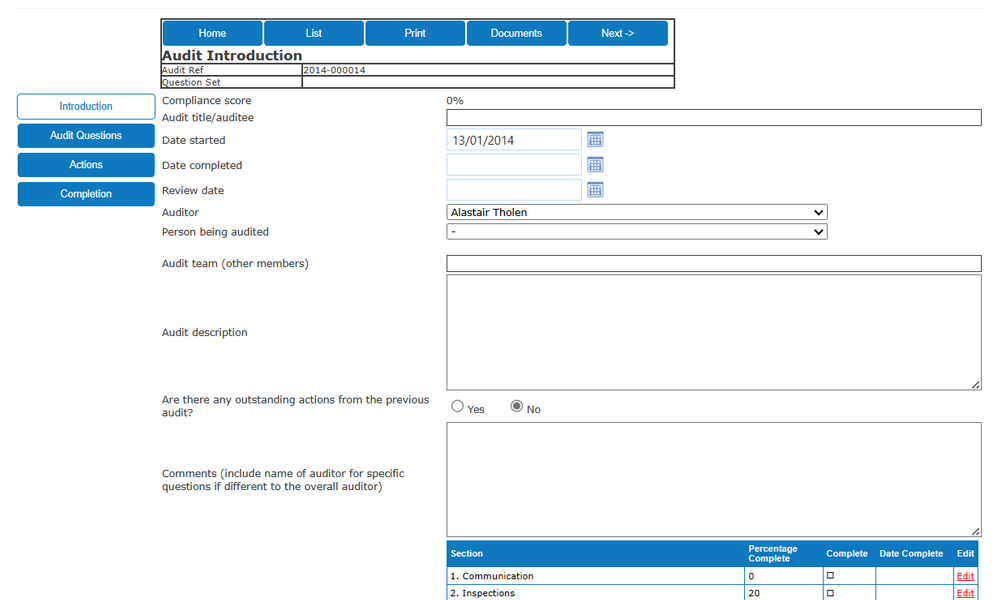
Task: Select Yes for outstanding actions from previous audit
Action: point(457,405)
